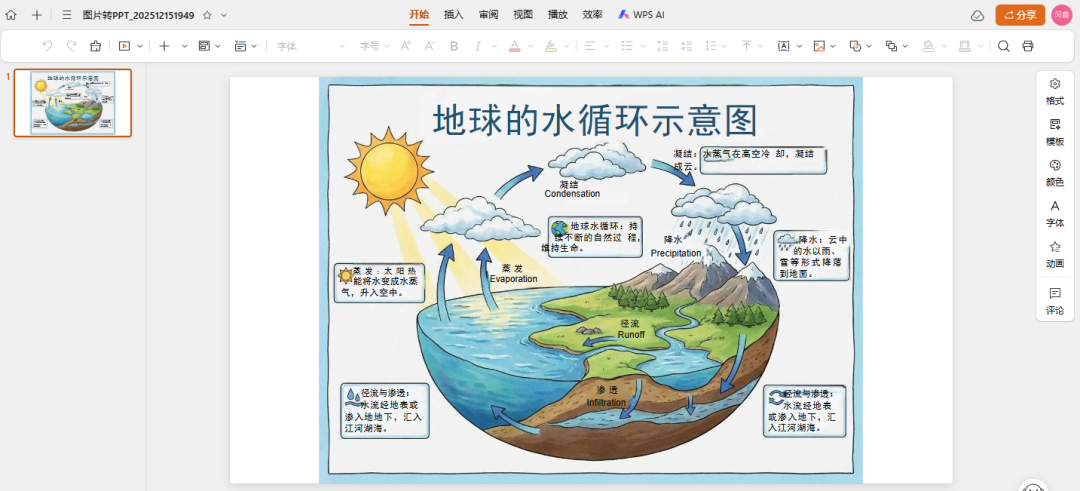Toggle italic formatting
Image resolution: width=1080 pixels, height=491 pixels.
coord(477,46)
